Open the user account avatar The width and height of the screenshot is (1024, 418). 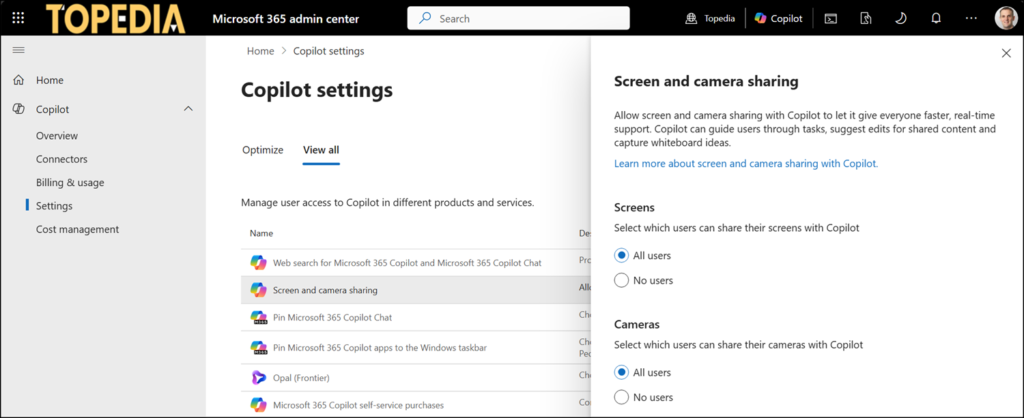[1006, 18]
